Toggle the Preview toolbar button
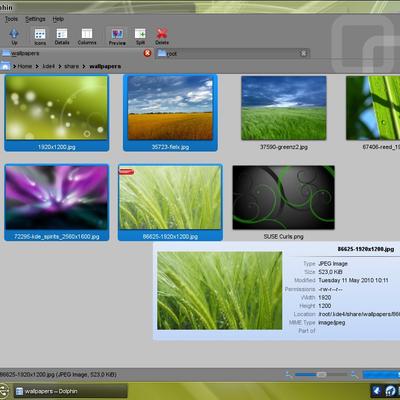 point(117,36)
